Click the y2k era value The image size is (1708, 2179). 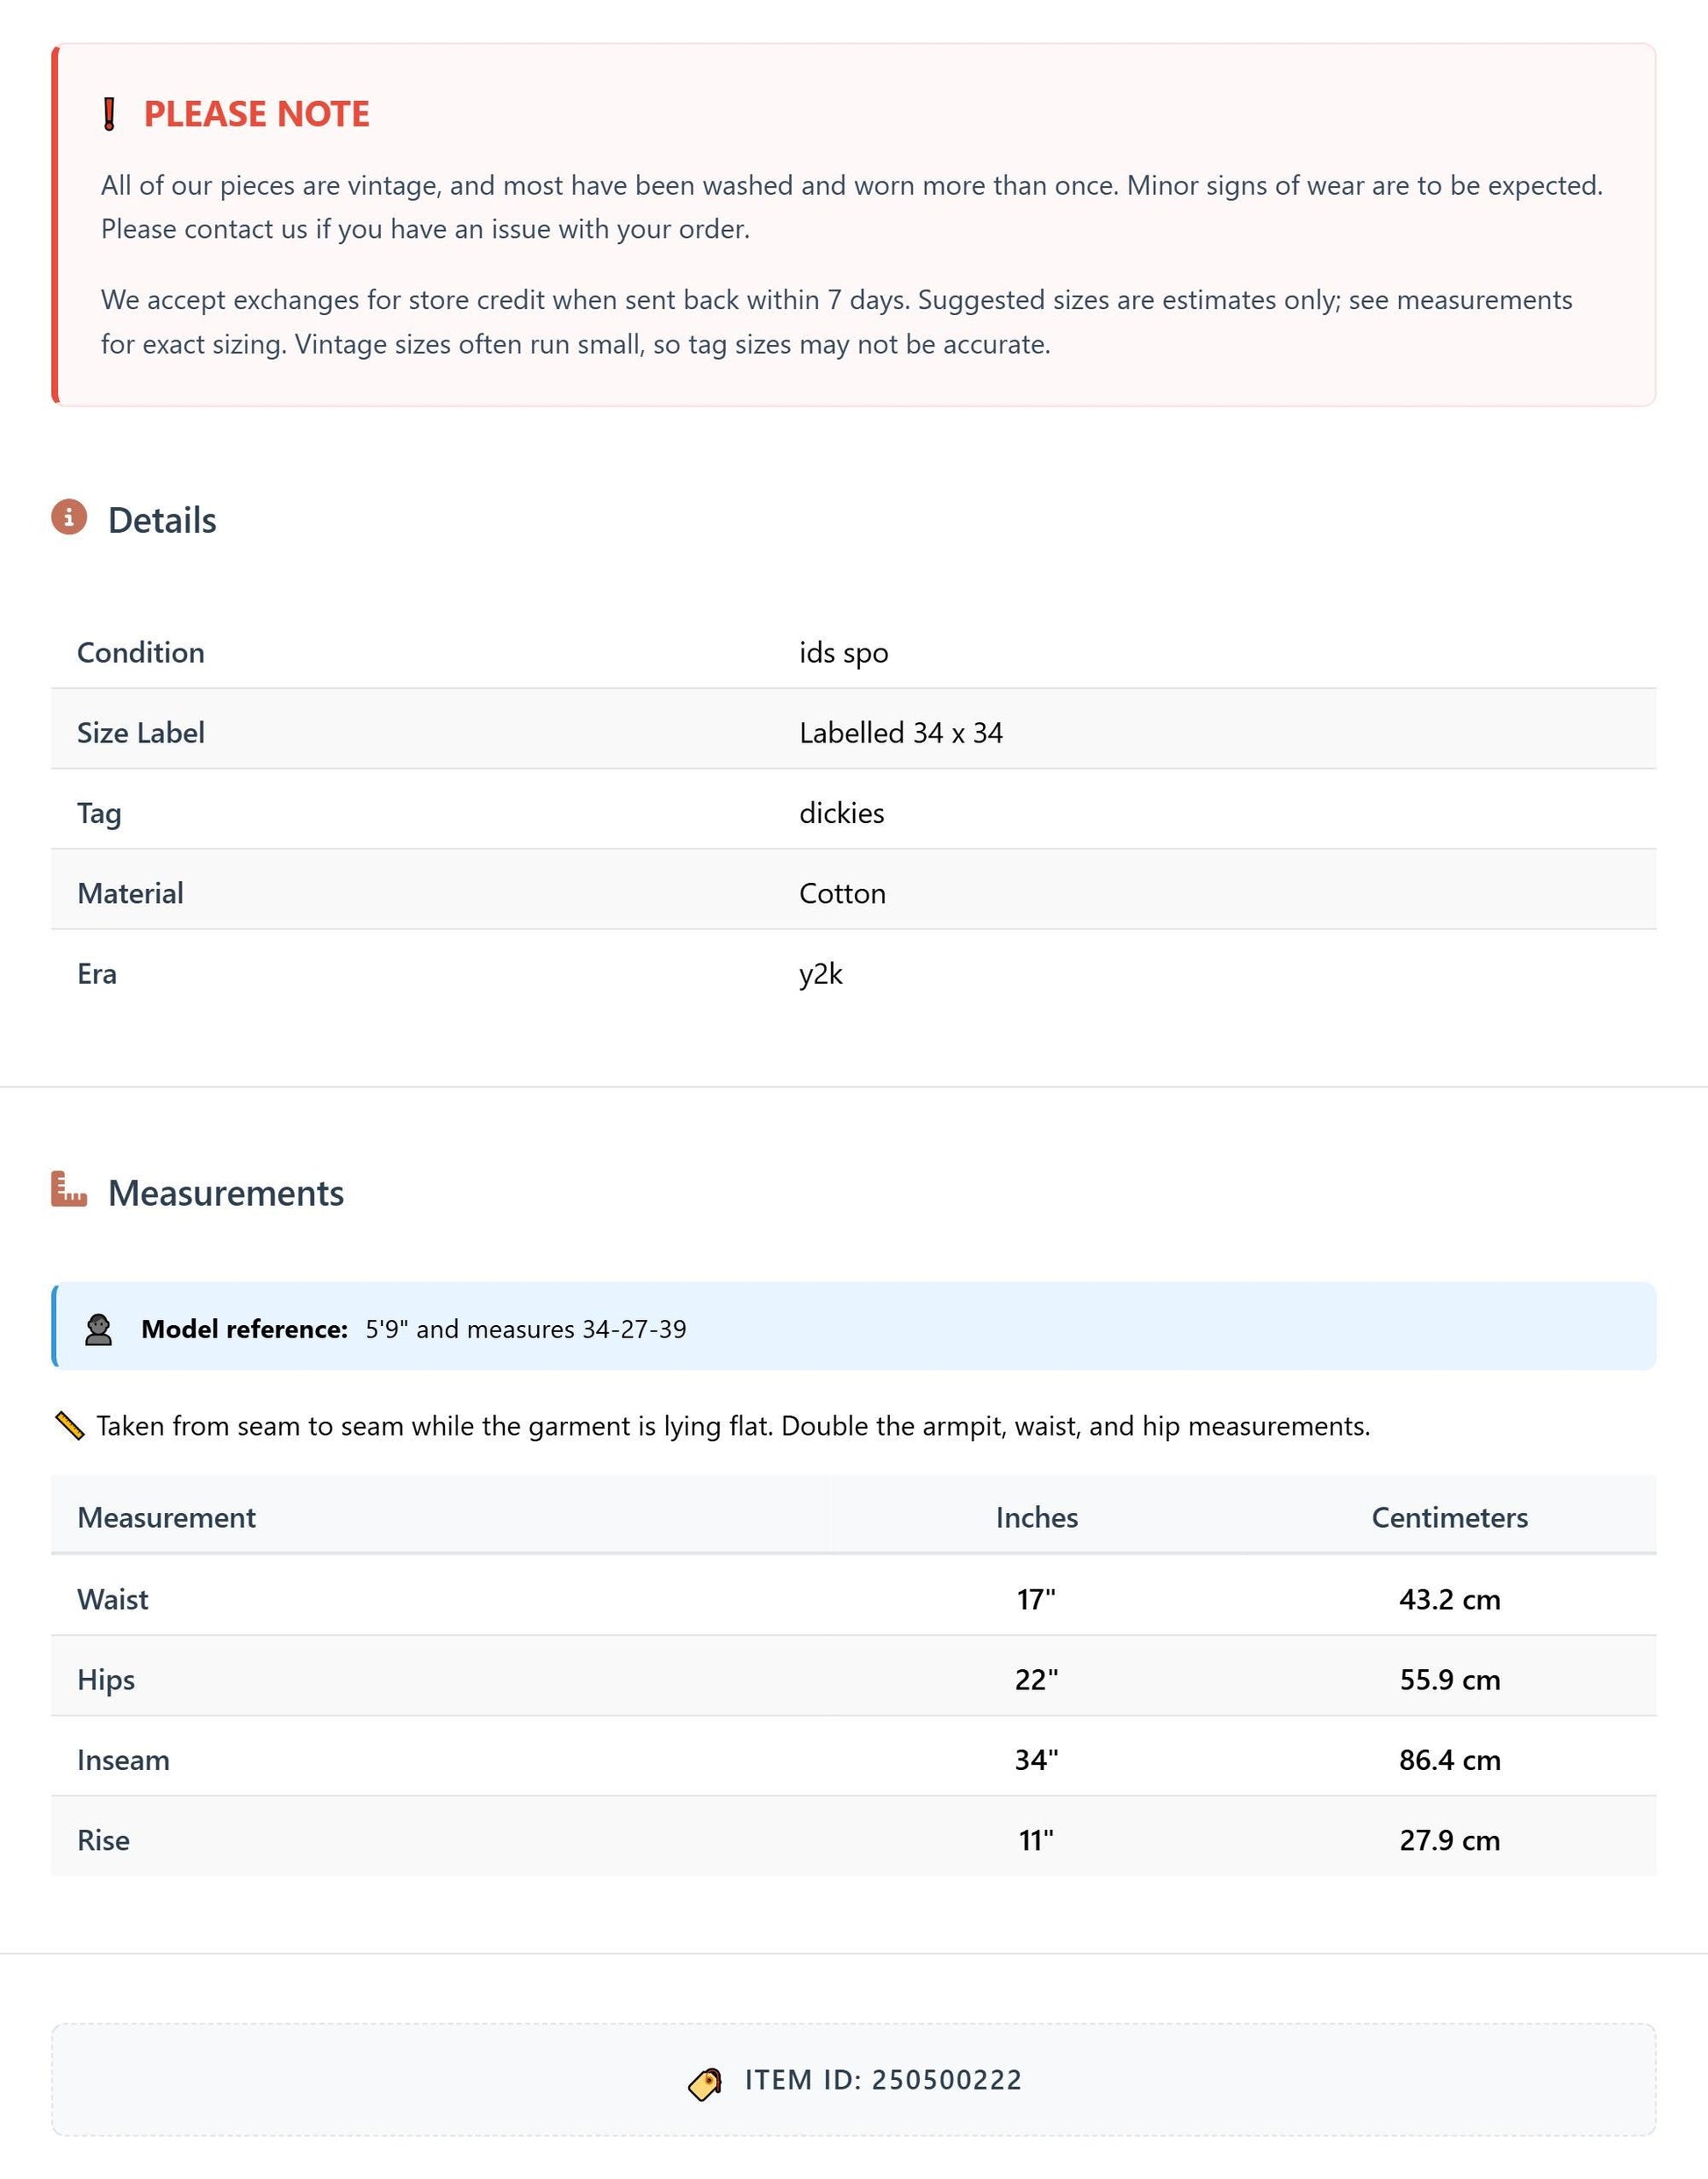[x=820, y=974]
